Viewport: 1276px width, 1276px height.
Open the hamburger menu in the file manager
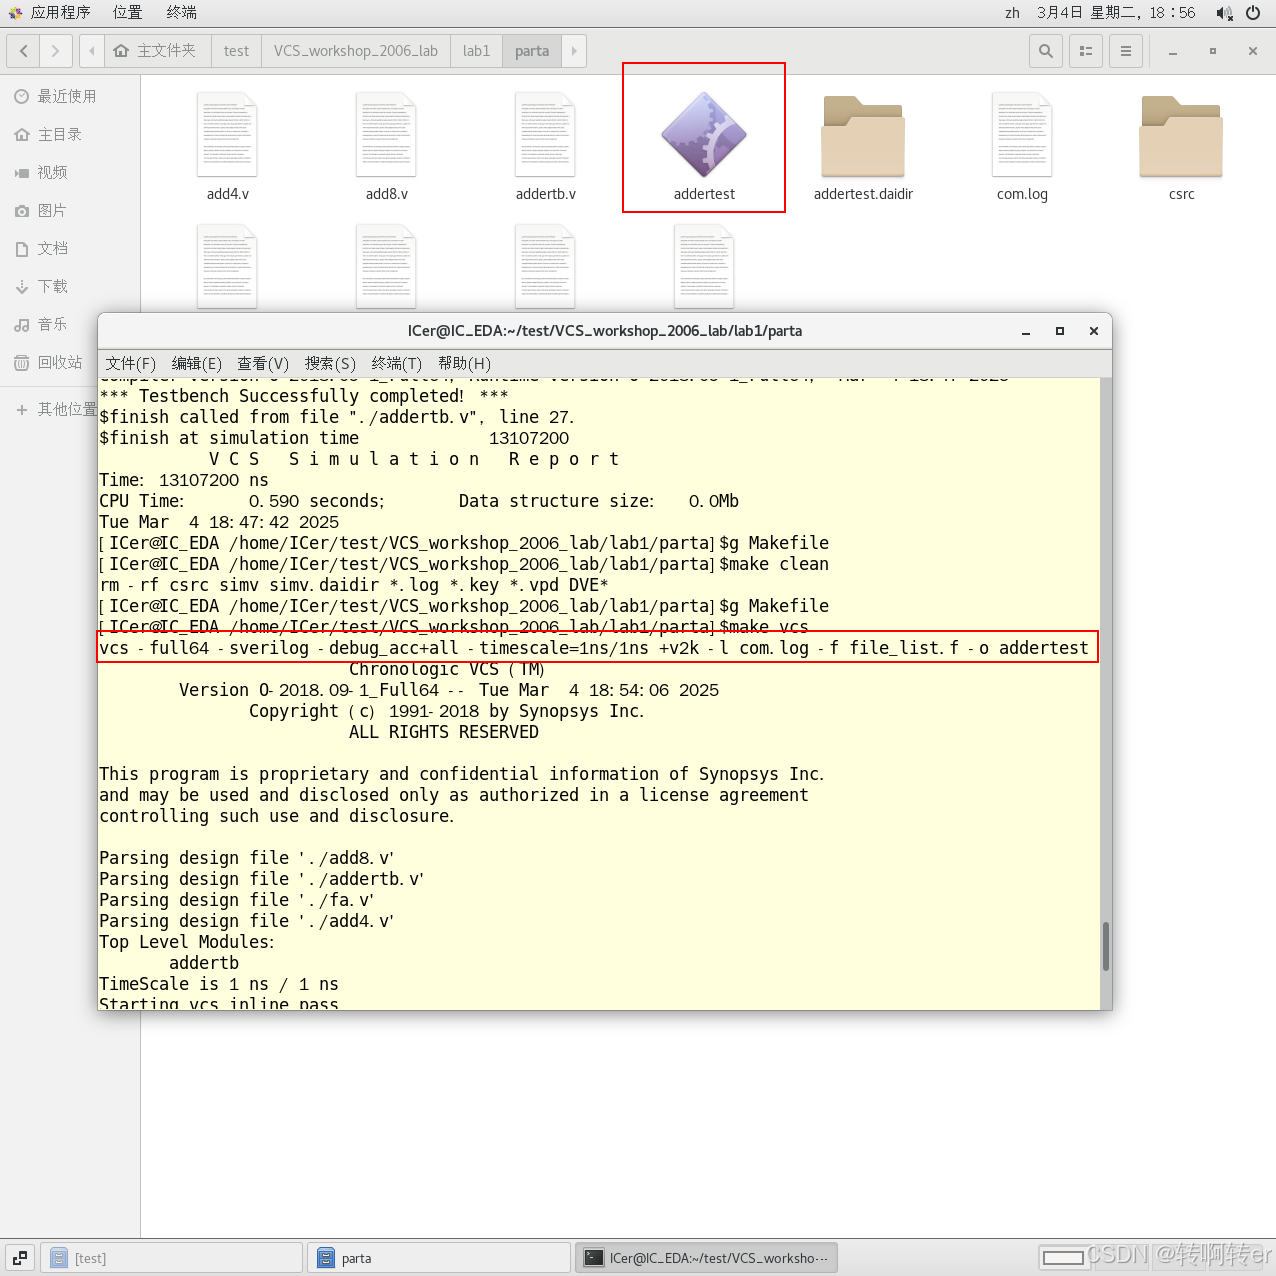1125,50
